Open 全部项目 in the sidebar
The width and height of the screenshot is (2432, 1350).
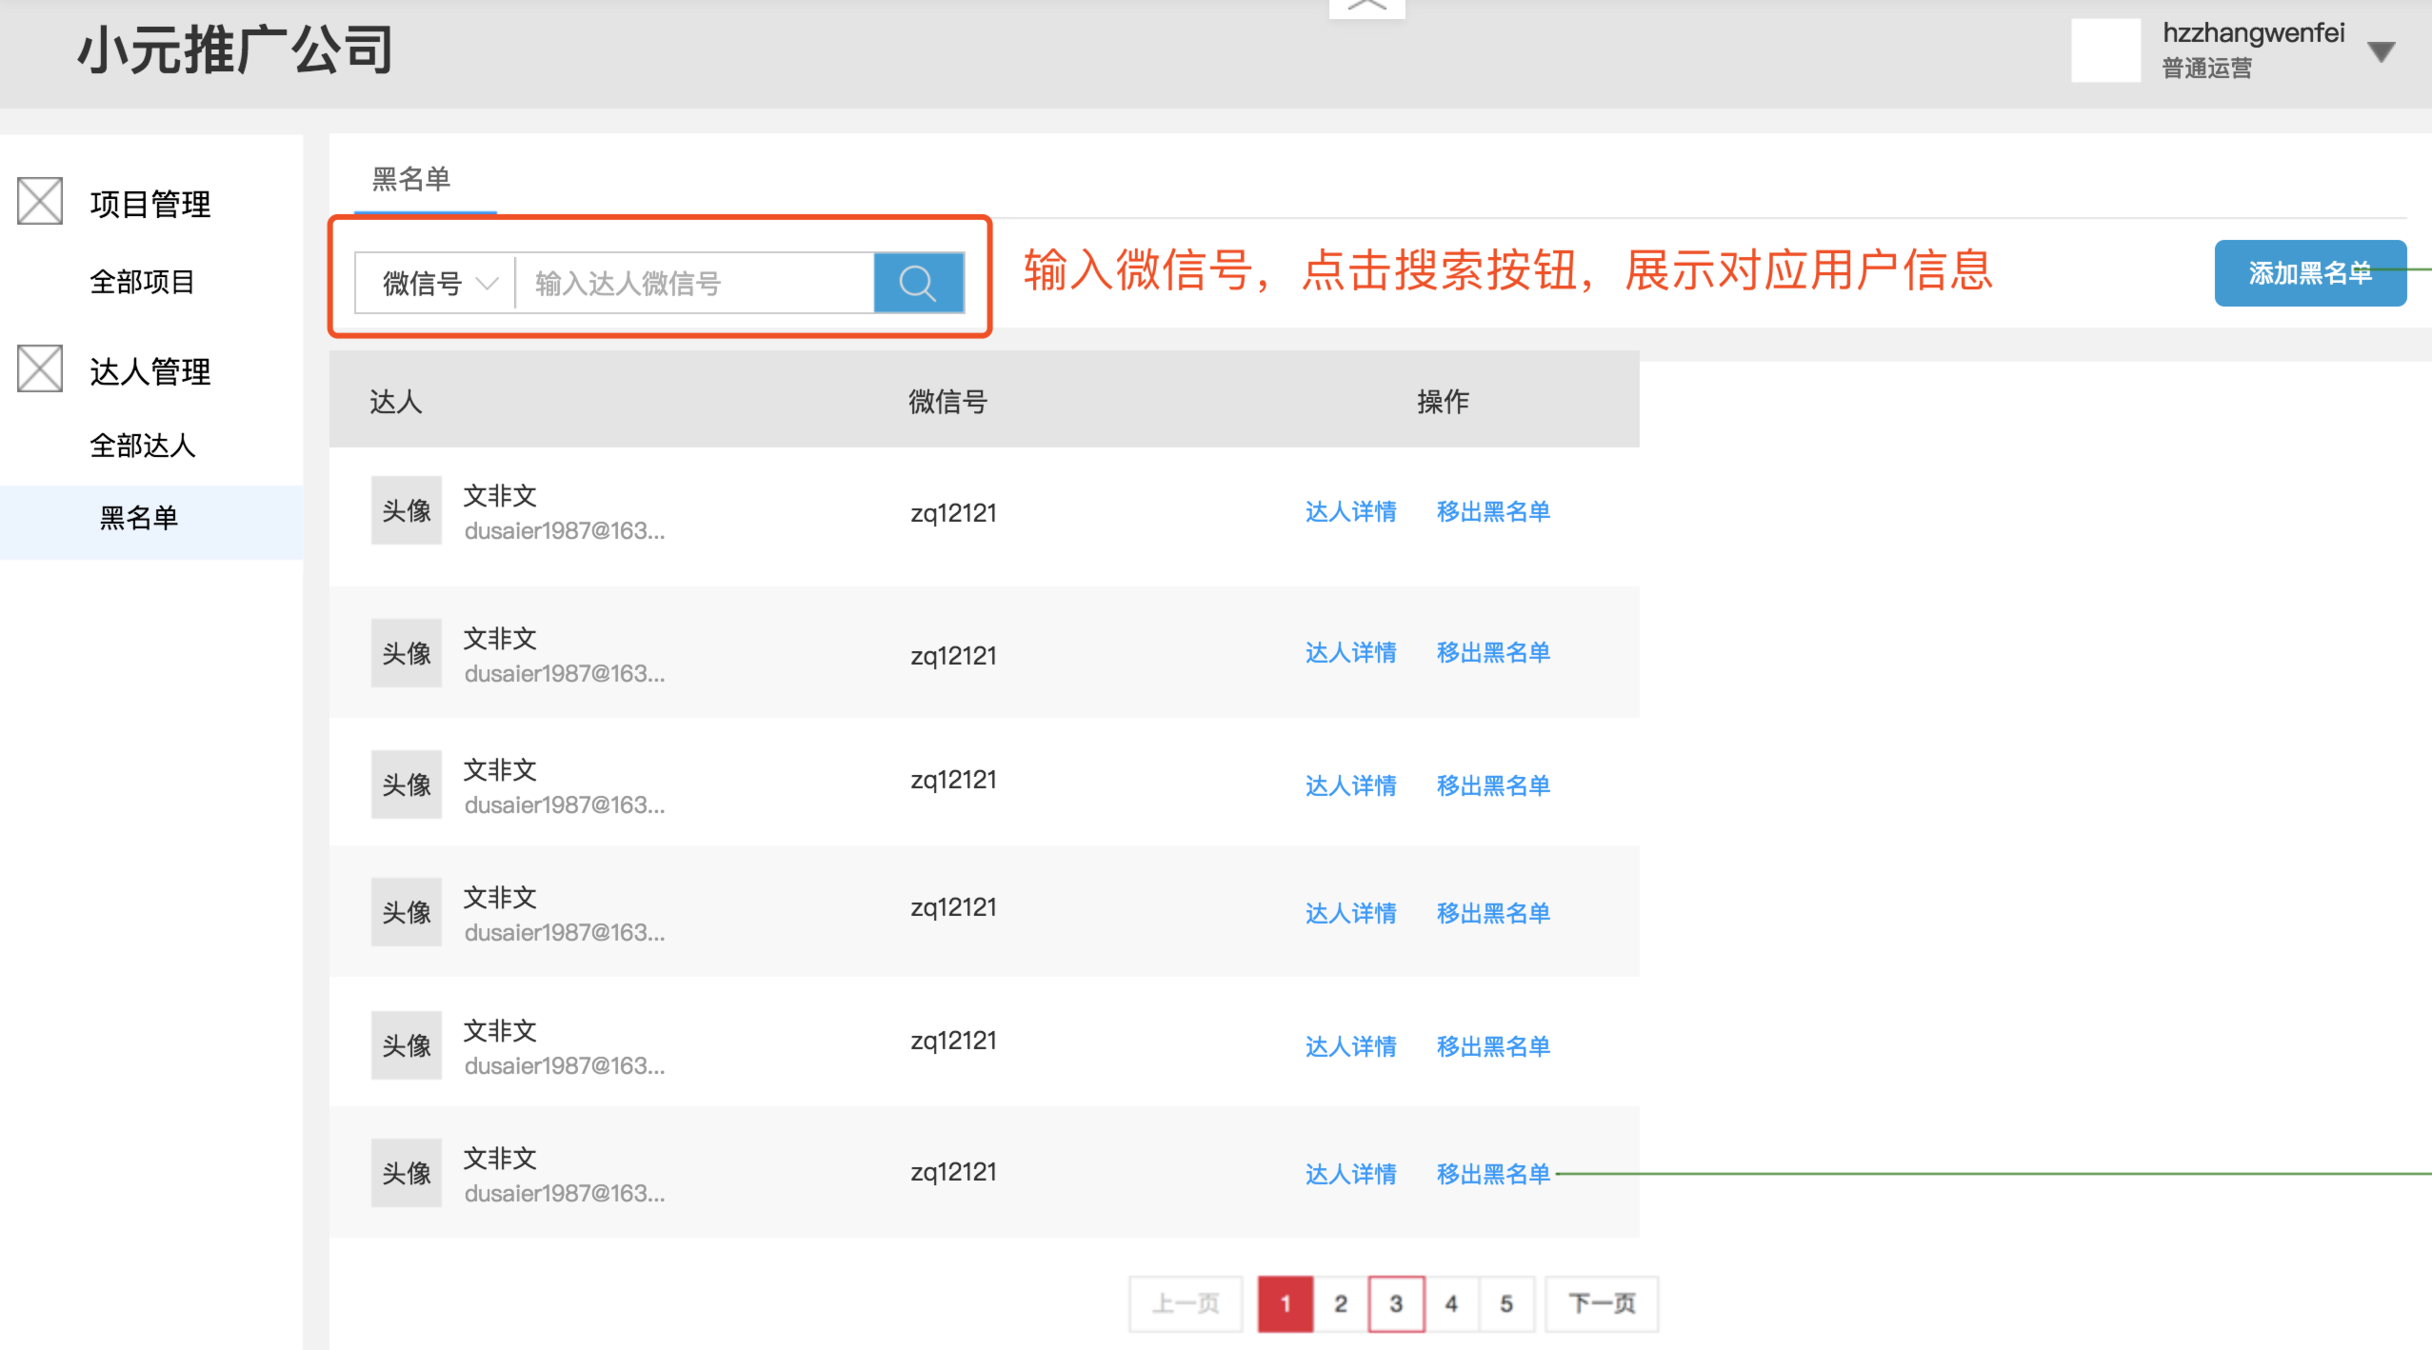point(142,282)
